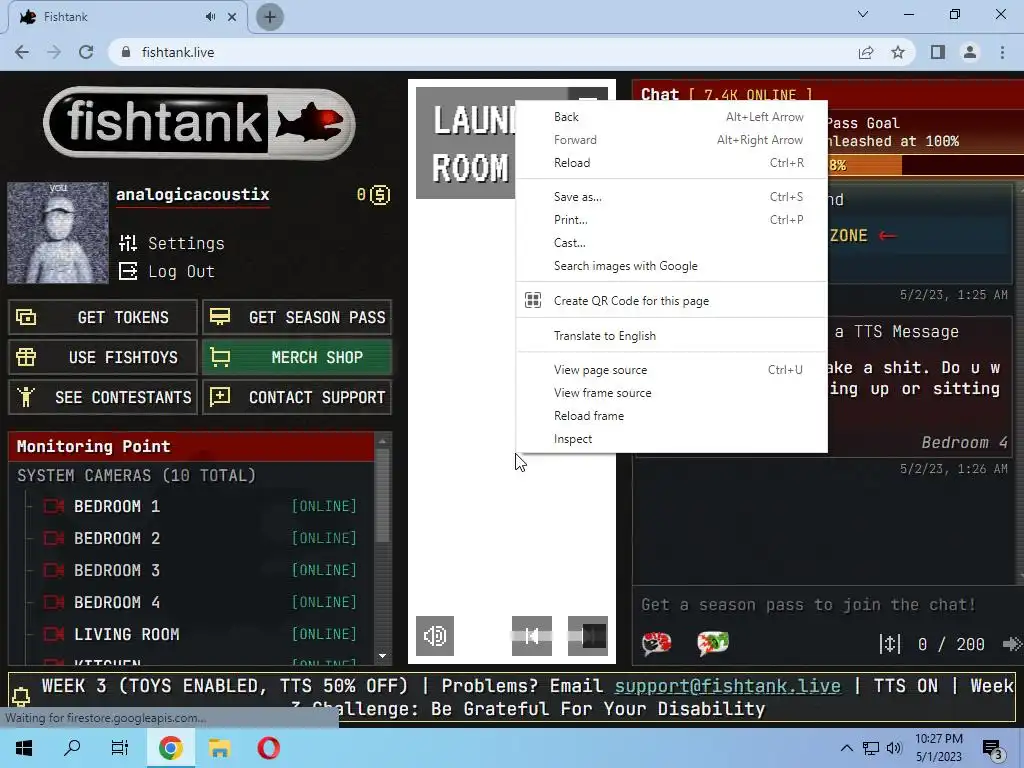Click the share page icon in address bar
Screen dimensions: 1024x768
[866, 52]
